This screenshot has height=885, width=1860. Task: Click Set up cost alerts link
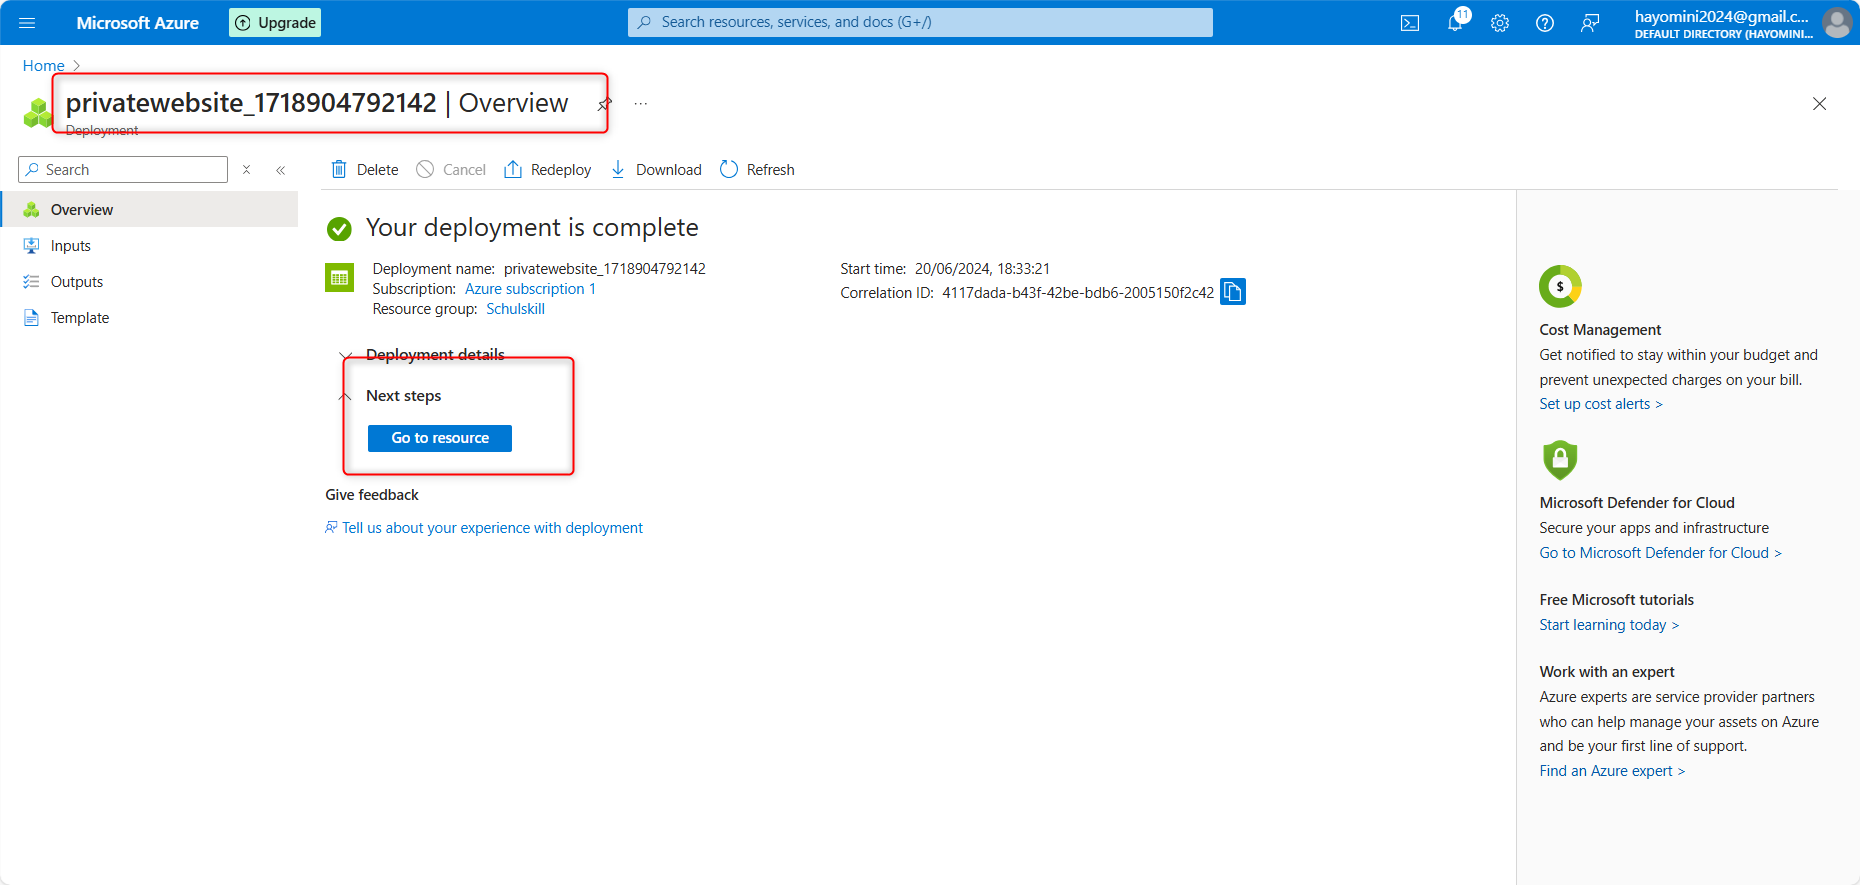pyautogui.click(x=1601, y=404)
